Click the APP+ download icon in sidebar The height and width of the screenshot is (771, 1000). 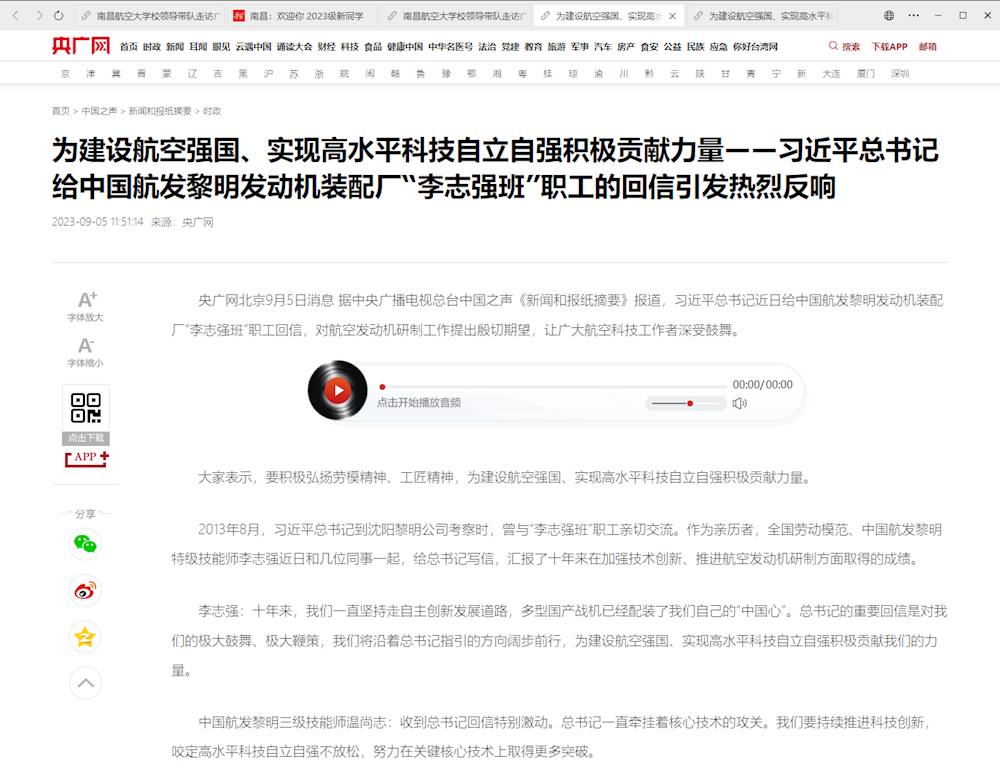pos(85,458)
